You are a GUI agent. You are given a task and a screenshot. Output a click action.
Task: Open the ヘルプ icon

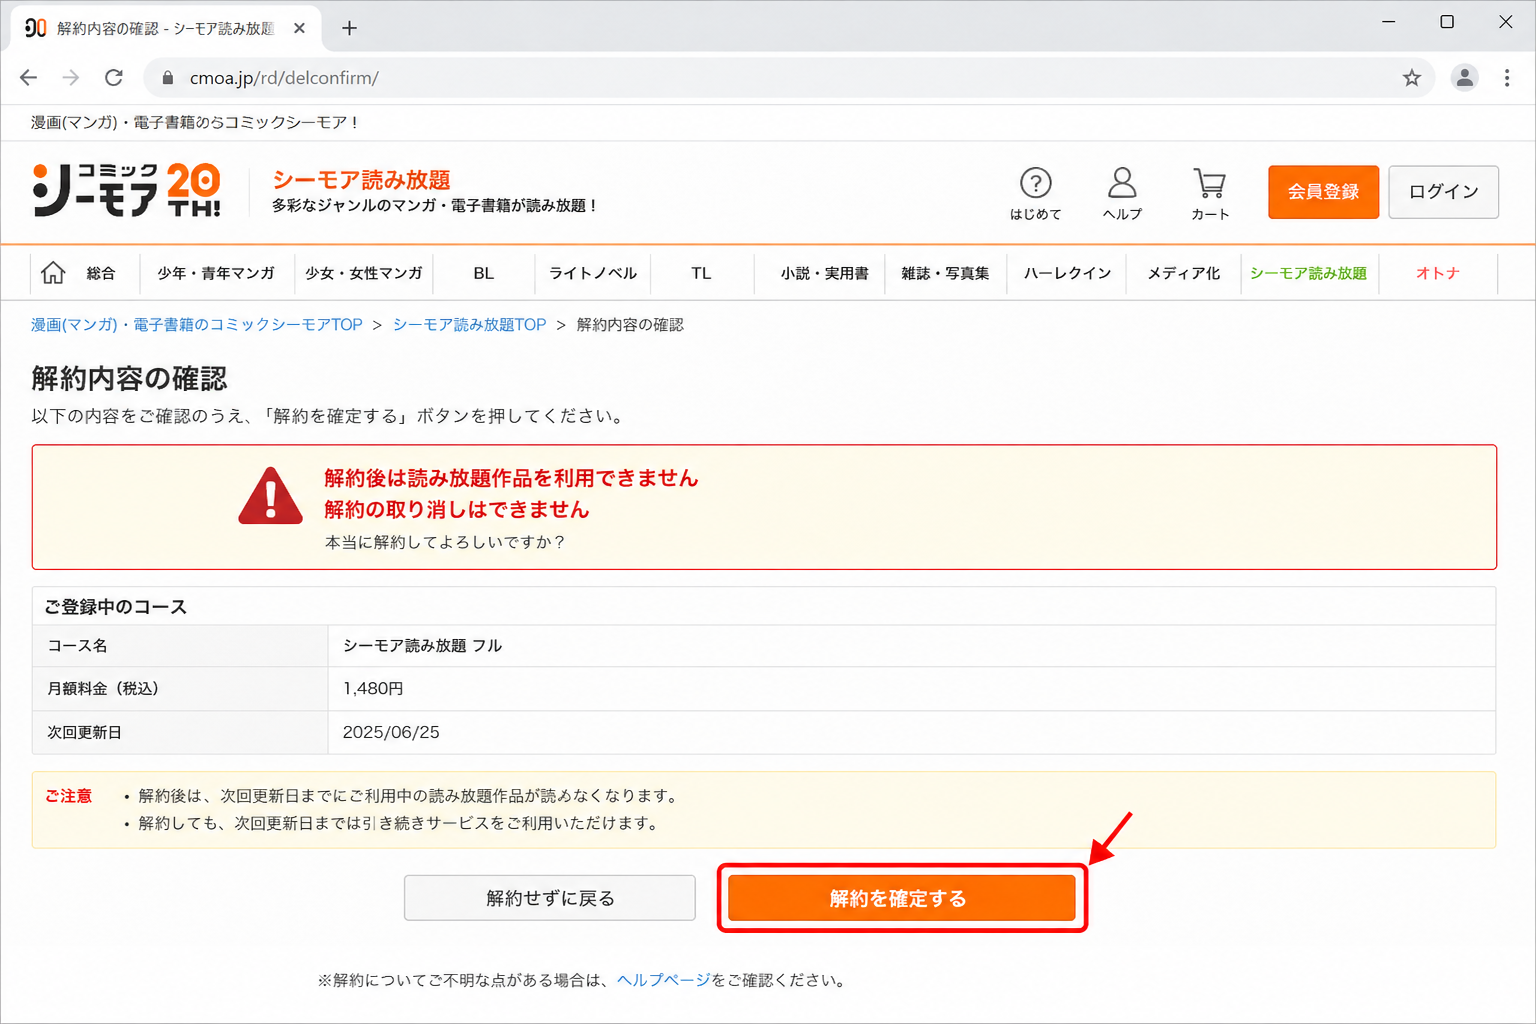pyautogui.click(x=1122, y=193)
